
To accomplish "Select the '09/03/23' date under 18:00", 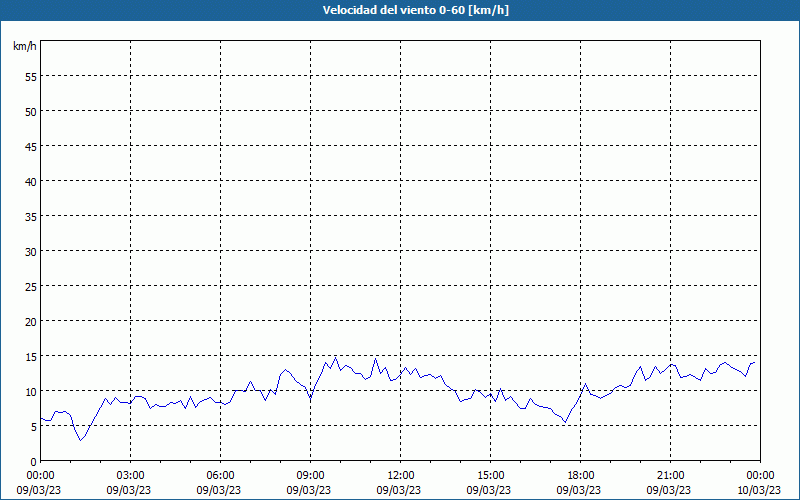I will point(579,490).
